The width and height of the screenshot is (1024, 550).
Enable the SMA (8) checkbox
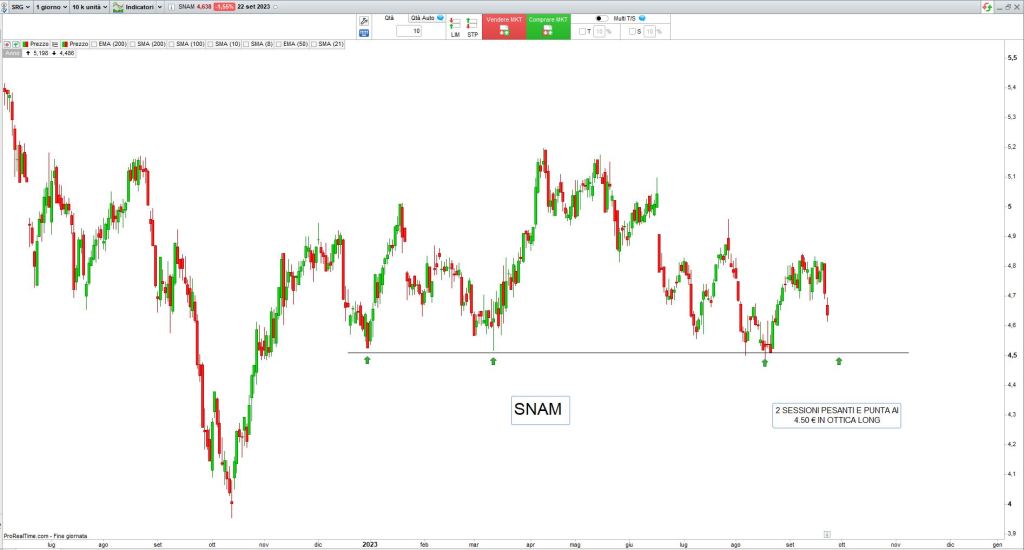(246, 44)
